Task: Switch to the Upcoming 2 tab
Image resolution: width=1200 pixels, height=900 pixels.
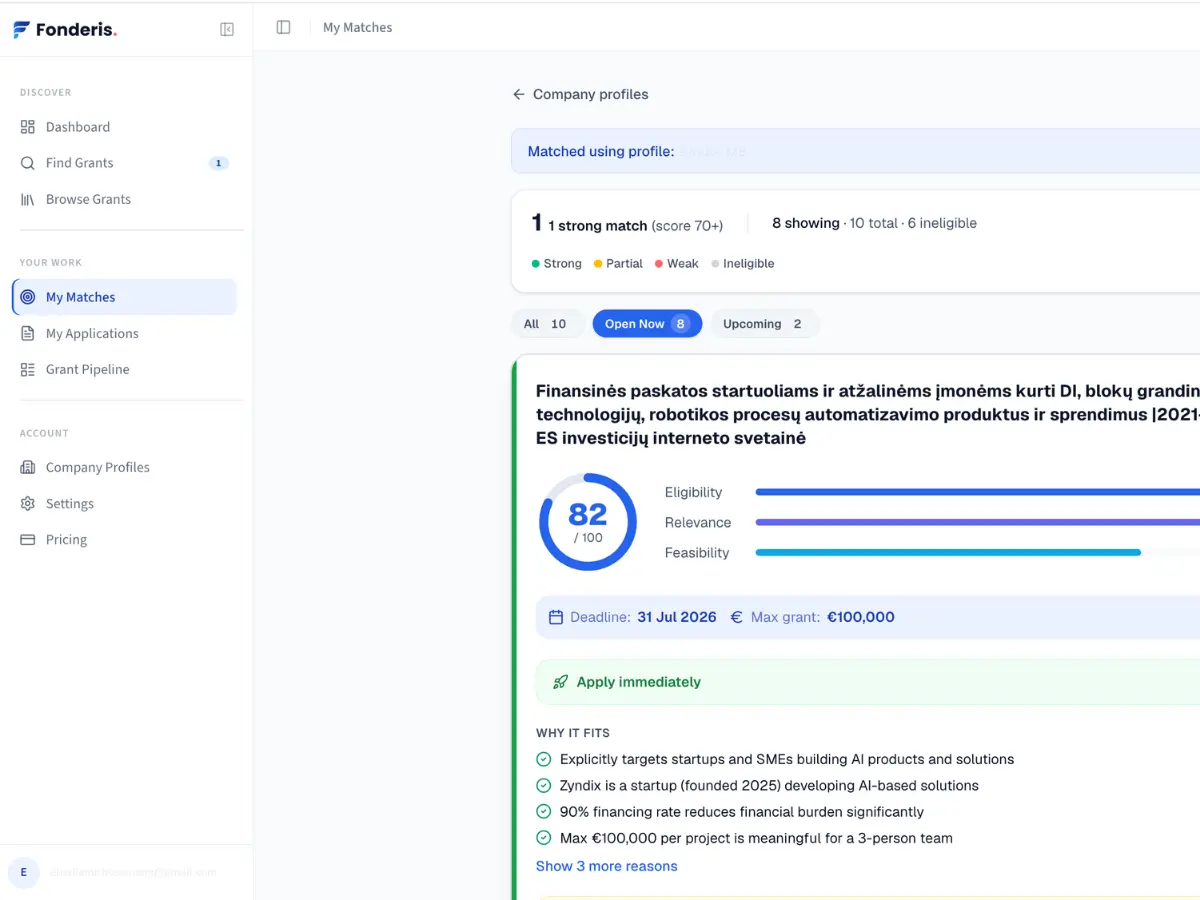Action: (765, 324)
